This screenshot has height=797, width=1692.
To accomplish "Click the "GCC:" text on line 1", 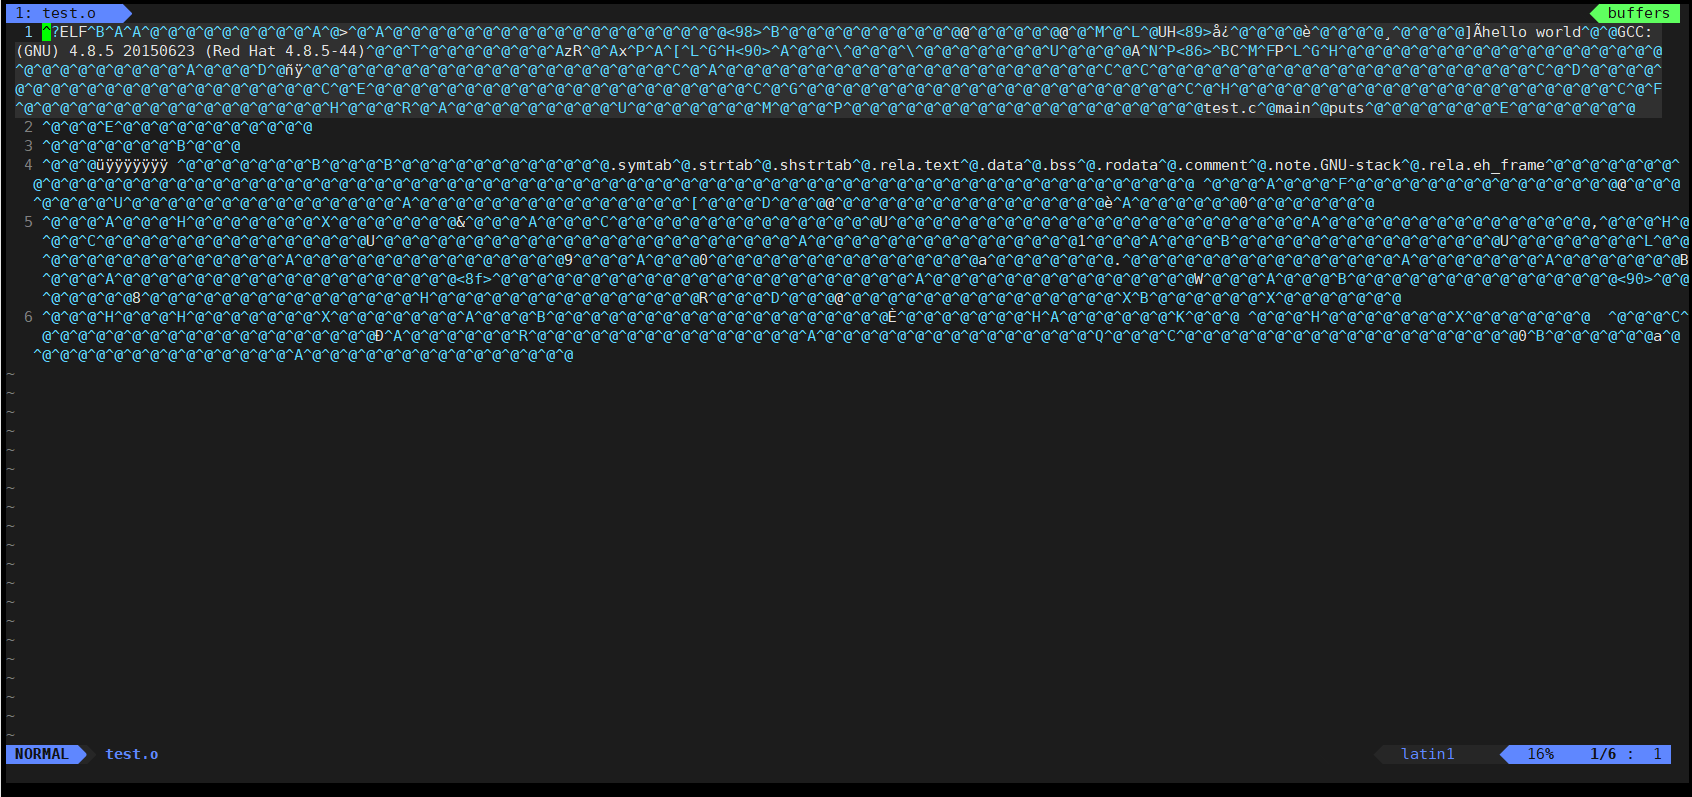I will [x=1635, y=32].
